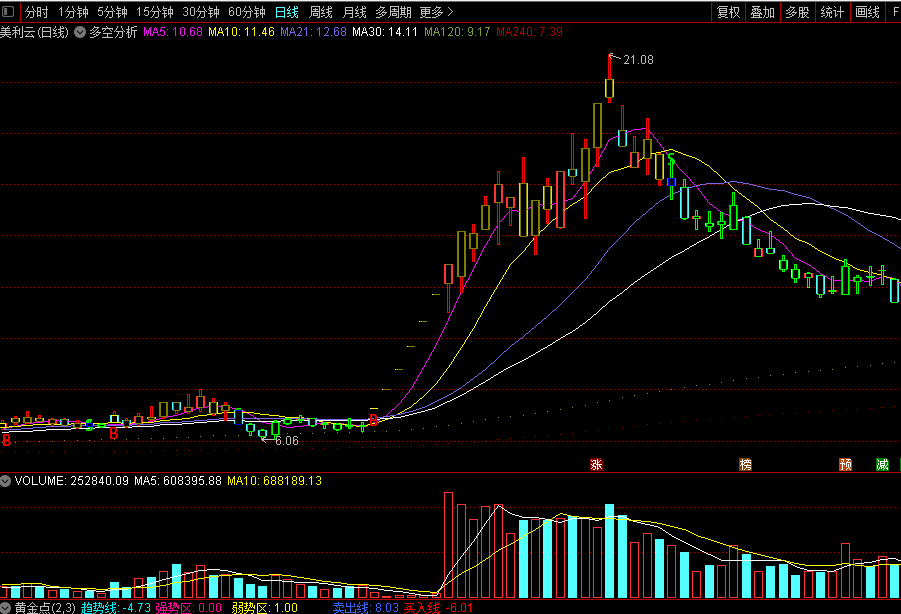The height and width of the screenshot is (614, 901).
Task: Select the 5分钟 period tab
Action: click(112, 12)
